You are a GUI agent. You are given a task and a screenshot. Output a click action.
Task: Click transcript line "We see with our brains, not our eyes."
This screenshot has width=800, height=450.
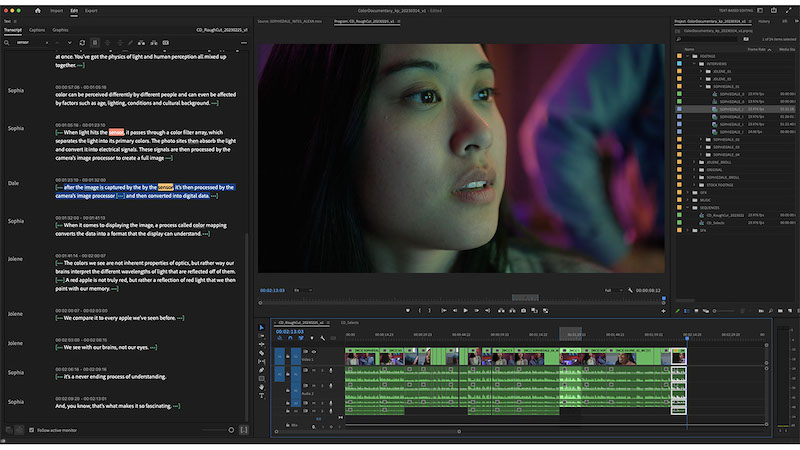tap(106, 347)
